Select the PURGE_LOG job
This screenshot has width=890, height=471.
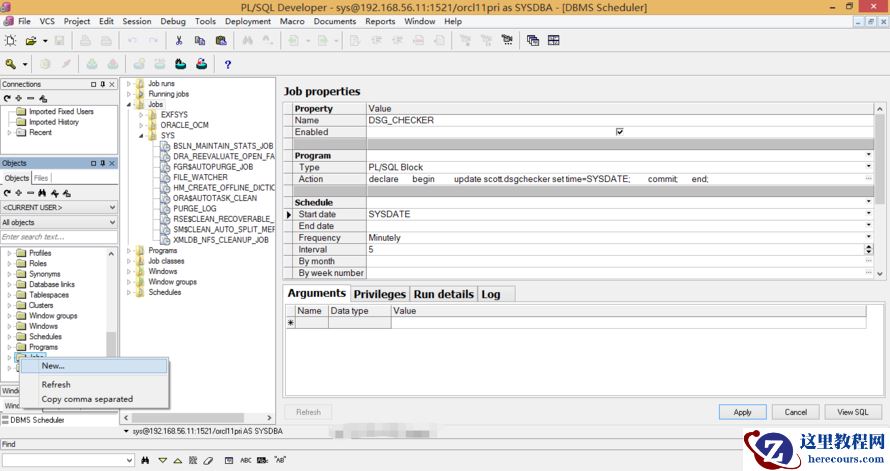[195, 208]
